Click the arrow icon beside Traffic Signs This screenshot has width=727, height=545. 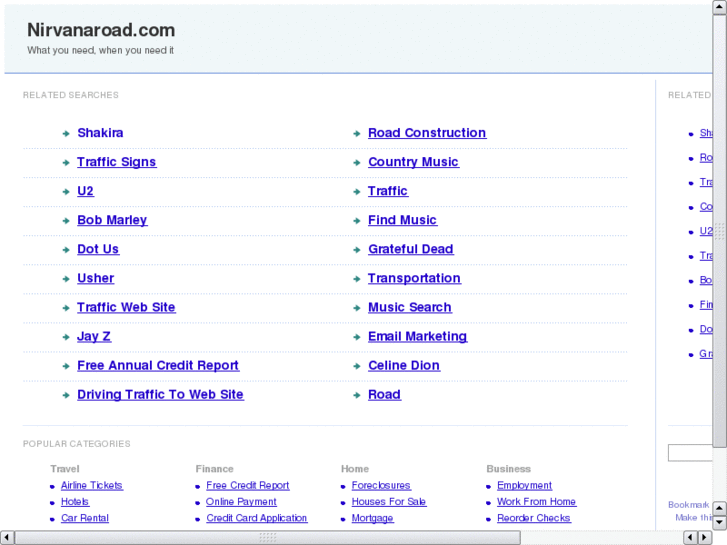pyautogui.click(x=66, y=163)
